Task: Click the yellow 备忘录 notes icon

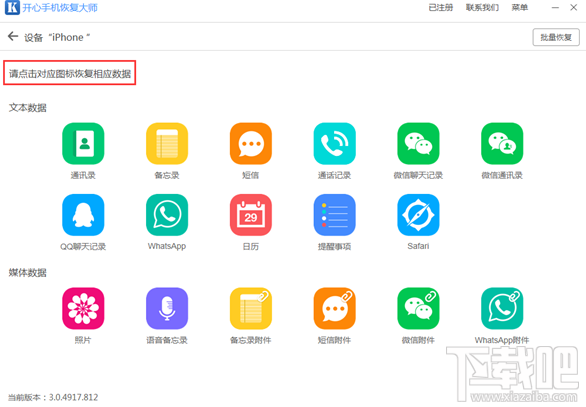Action: click(x=167, y=144)
